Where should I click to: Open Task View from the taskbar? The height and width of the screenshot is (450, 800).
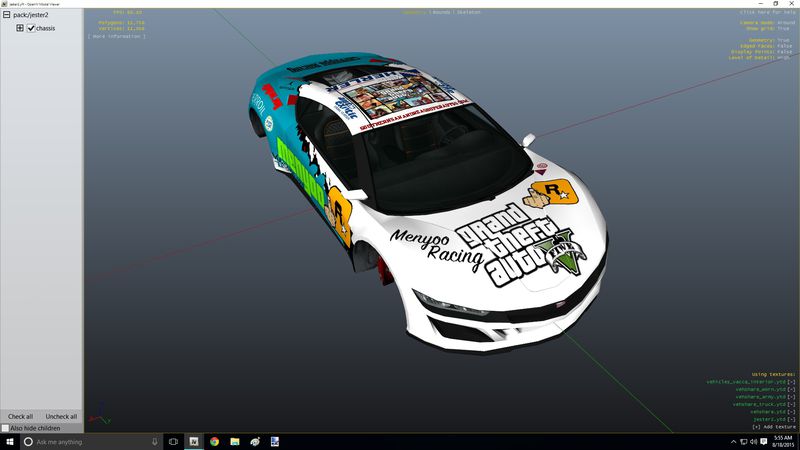coord(173,442)
